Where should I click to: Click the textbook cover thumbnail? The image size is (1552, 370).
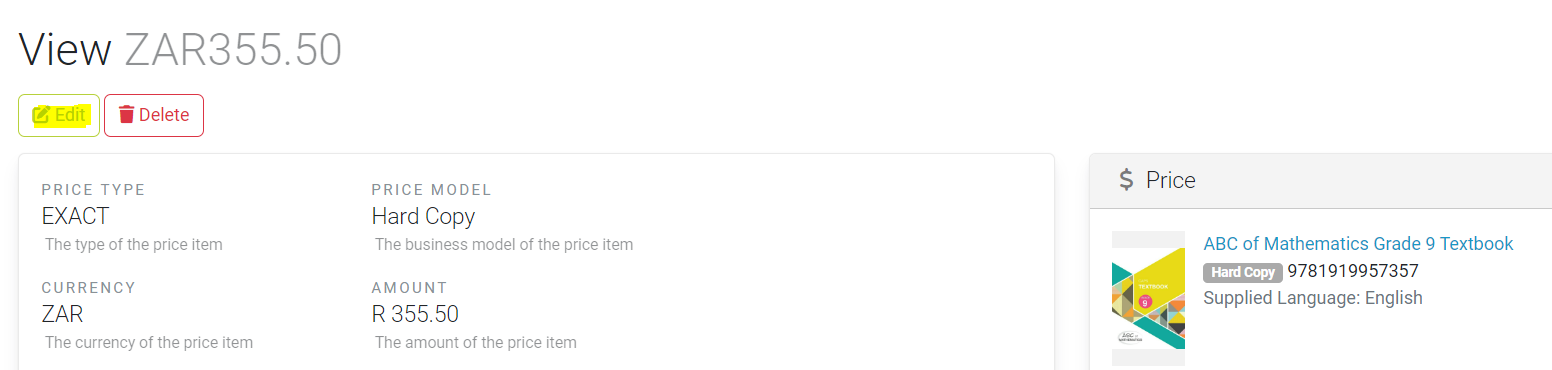[1148, 298]
